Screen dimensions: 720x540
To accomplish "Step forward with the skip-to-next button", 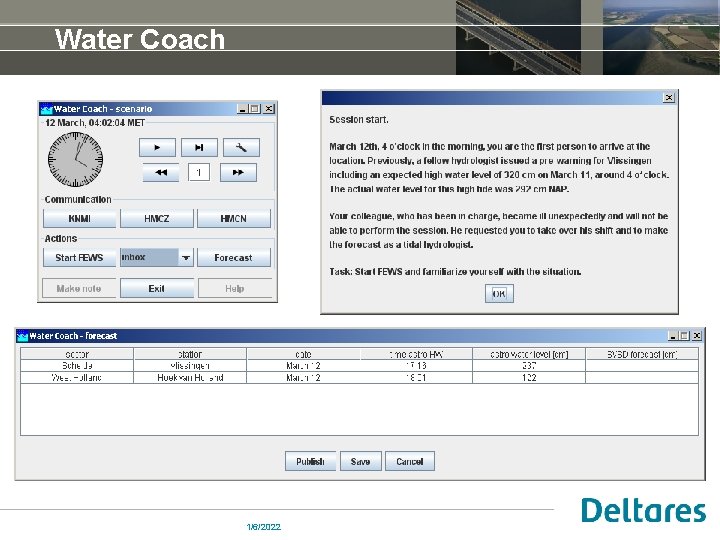I will point(199,147).
